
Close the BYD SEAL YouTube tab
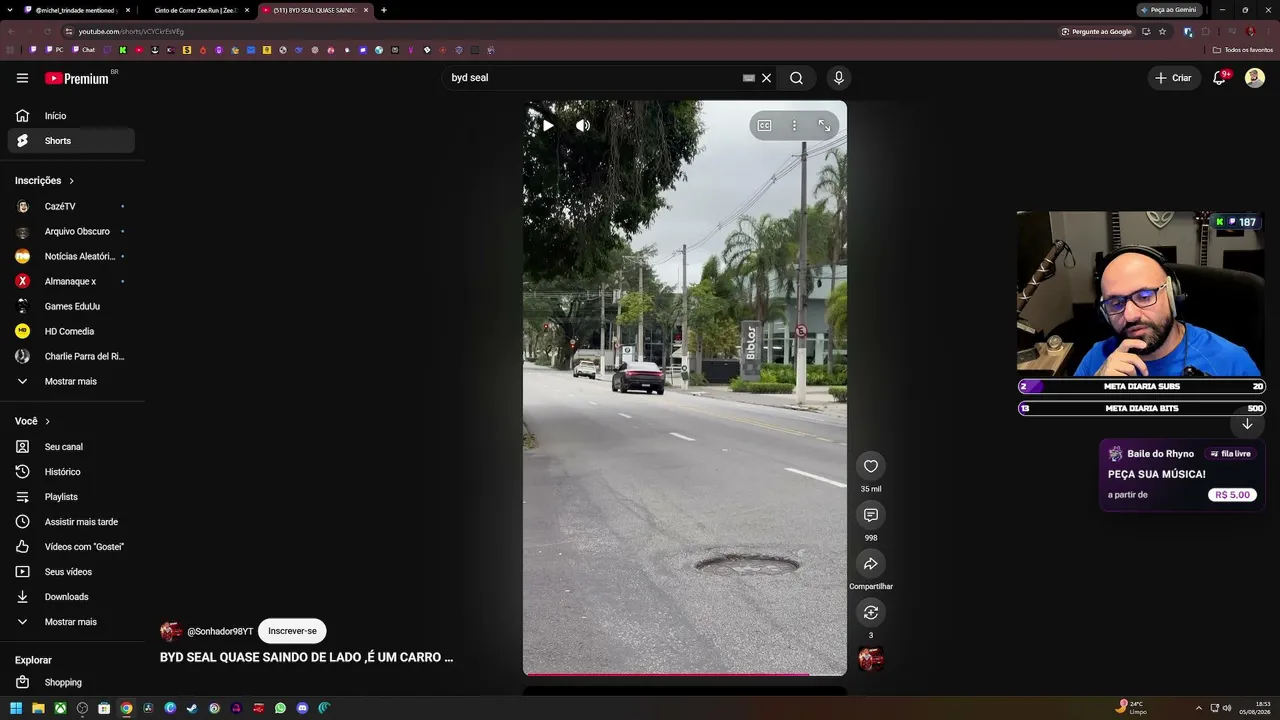tap(366, 10)
